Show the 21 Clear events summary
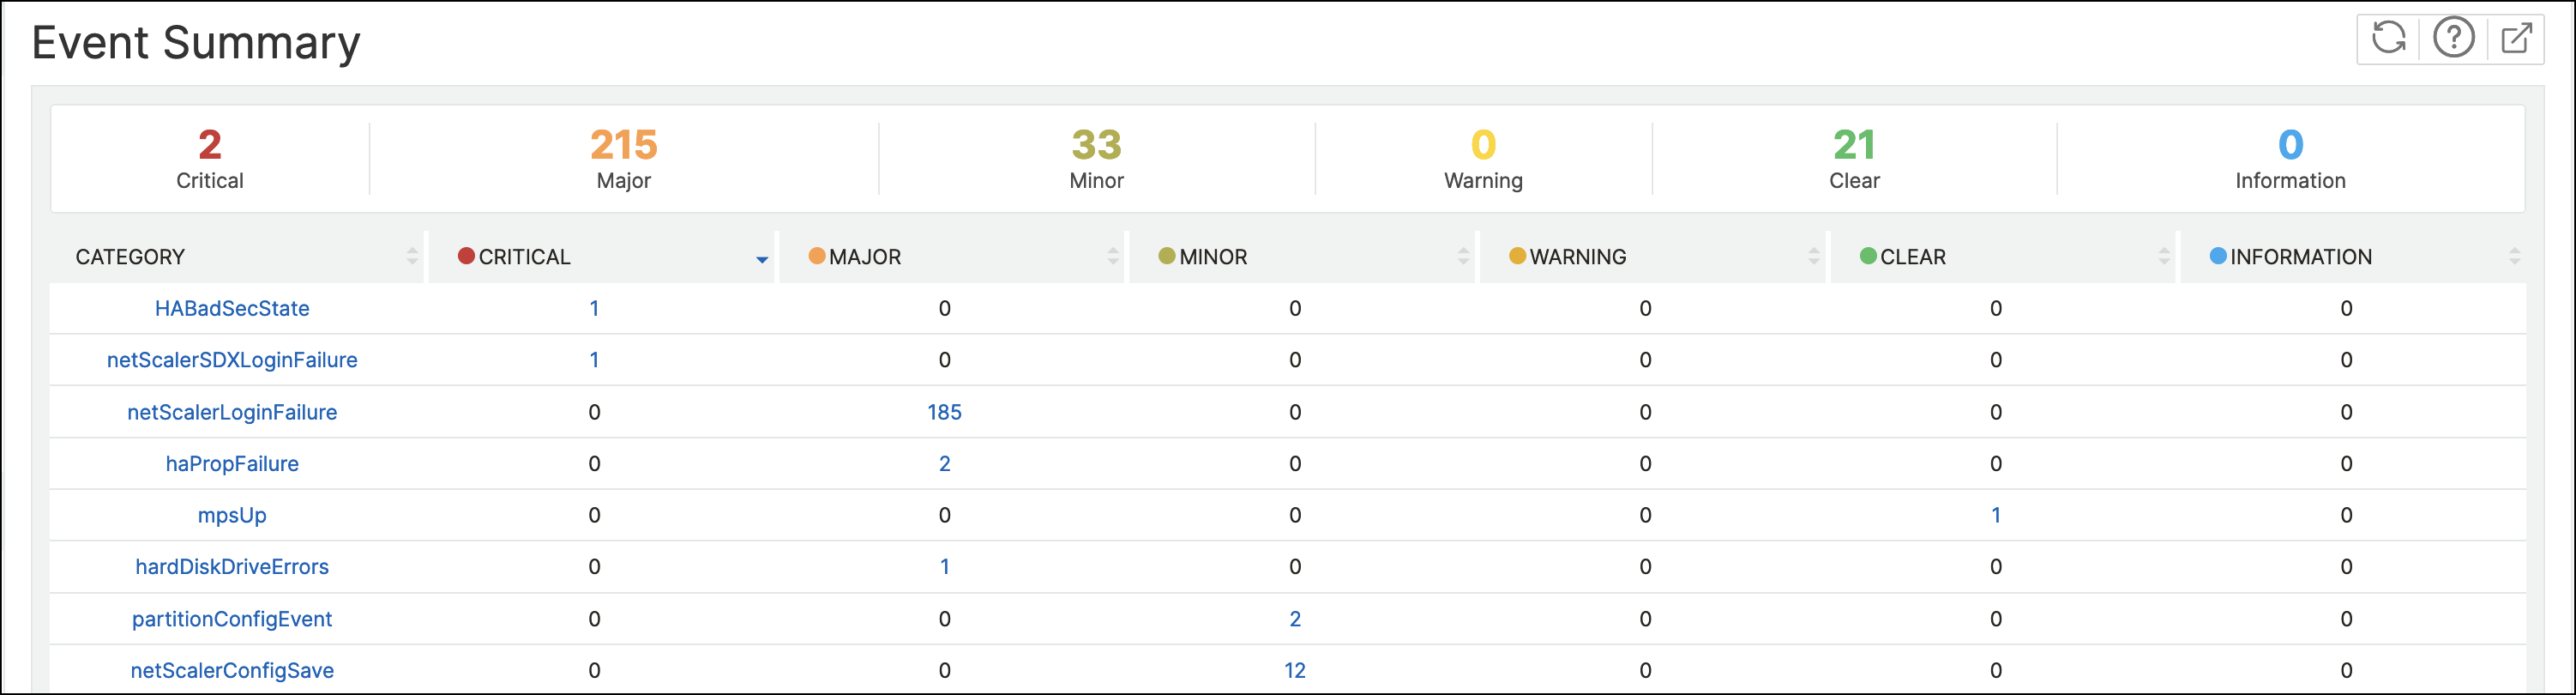2576x695 pixels. 1854,158
